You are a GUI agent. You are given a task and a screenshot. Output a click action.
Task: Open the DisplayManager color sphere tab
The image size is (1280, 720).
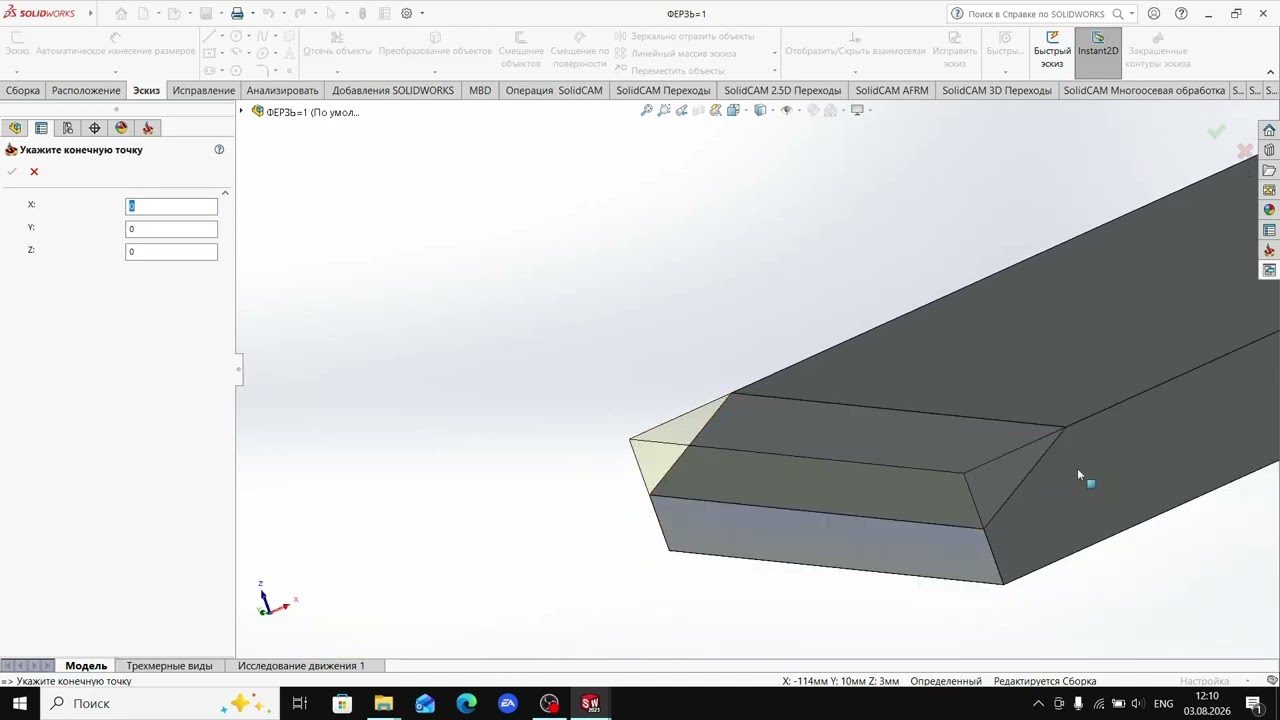[x=122, y=128]
